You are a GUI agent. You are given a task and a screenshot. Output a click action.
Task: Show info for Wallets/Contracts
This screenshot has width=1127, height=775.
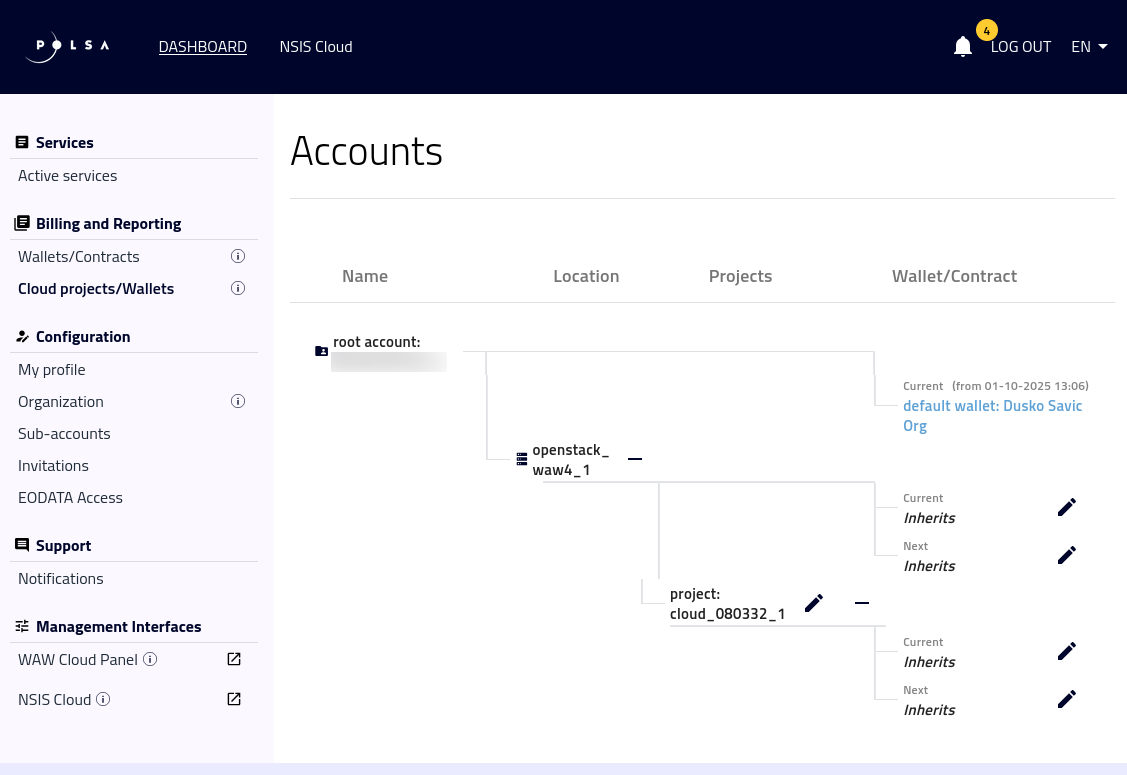238,256
